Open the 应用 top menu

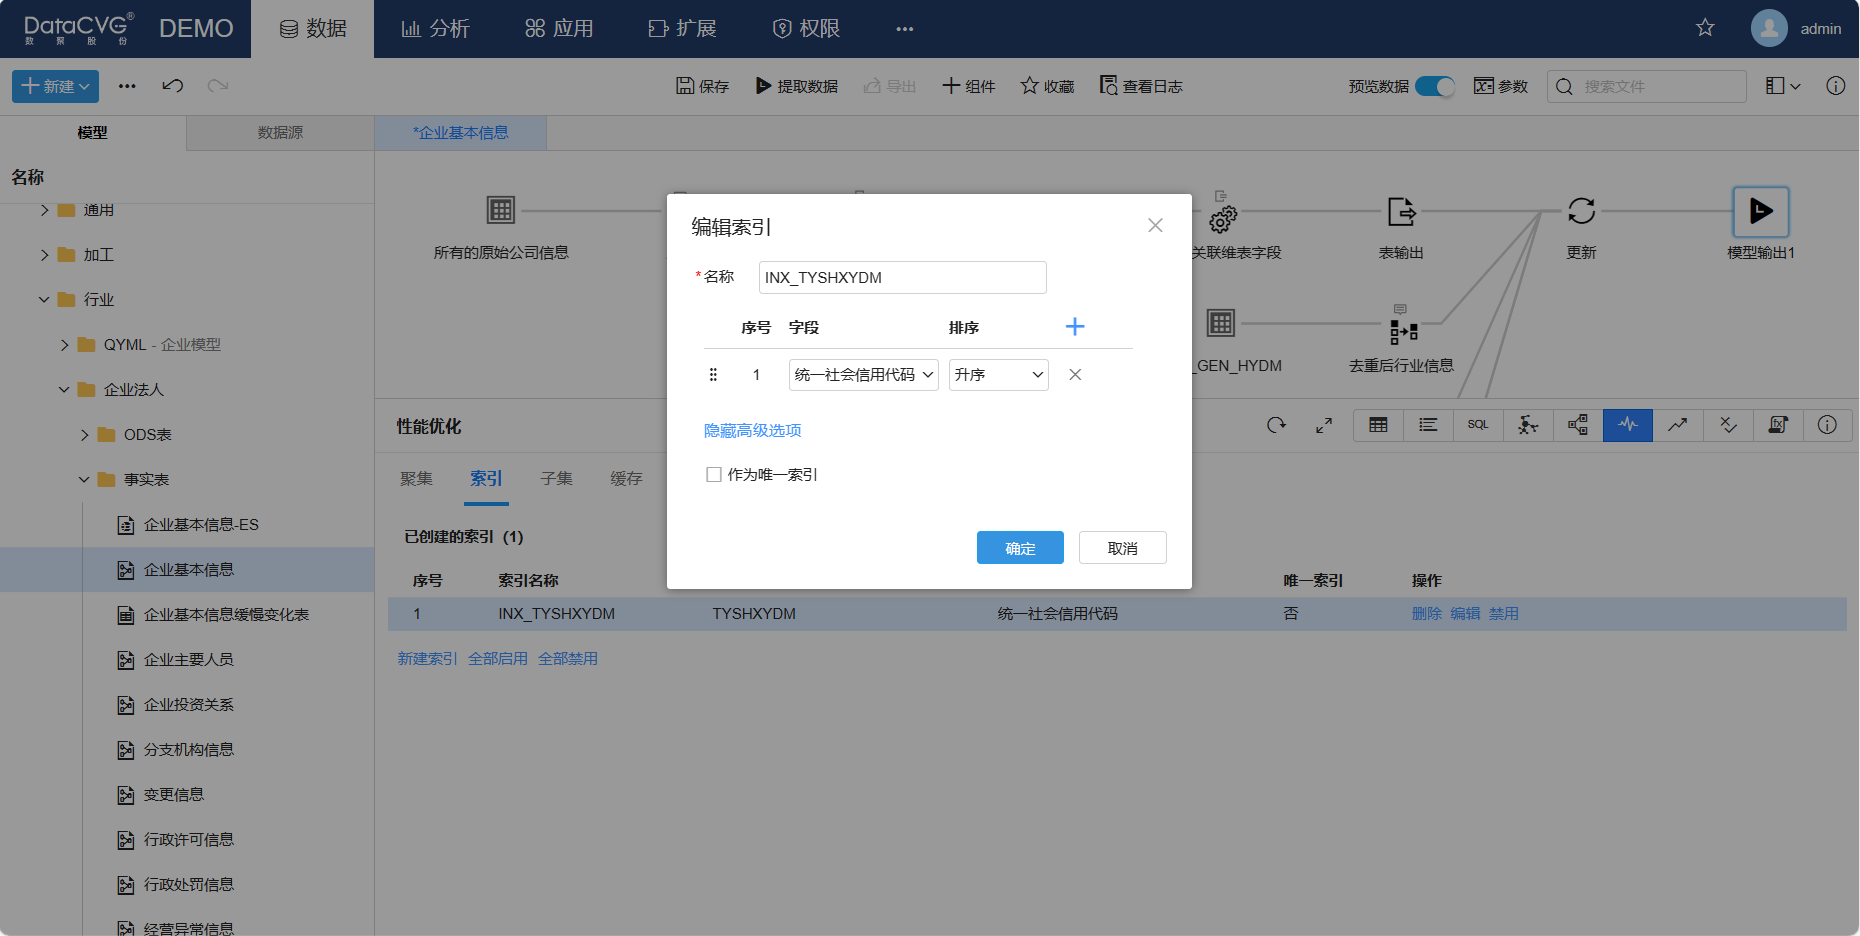(x=559, y=29)
